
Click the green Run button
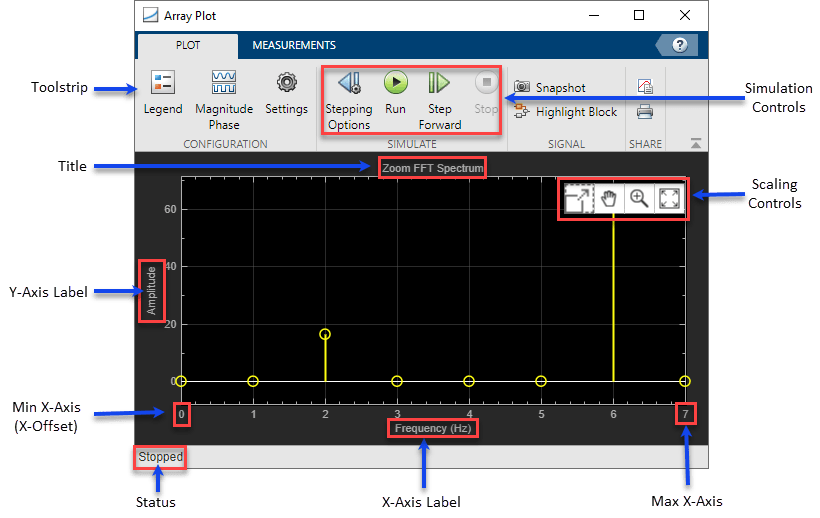point(396,93)
